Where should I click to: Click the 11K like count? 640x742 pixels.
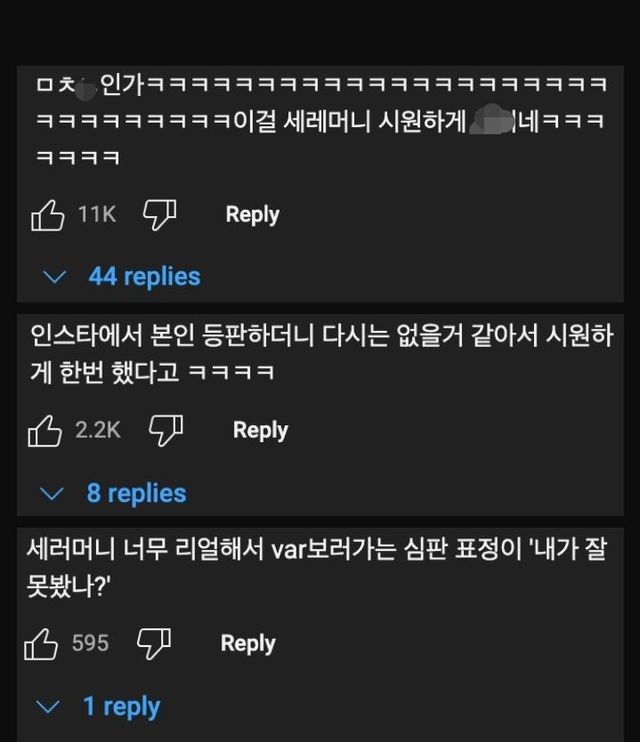coord(97,214)
